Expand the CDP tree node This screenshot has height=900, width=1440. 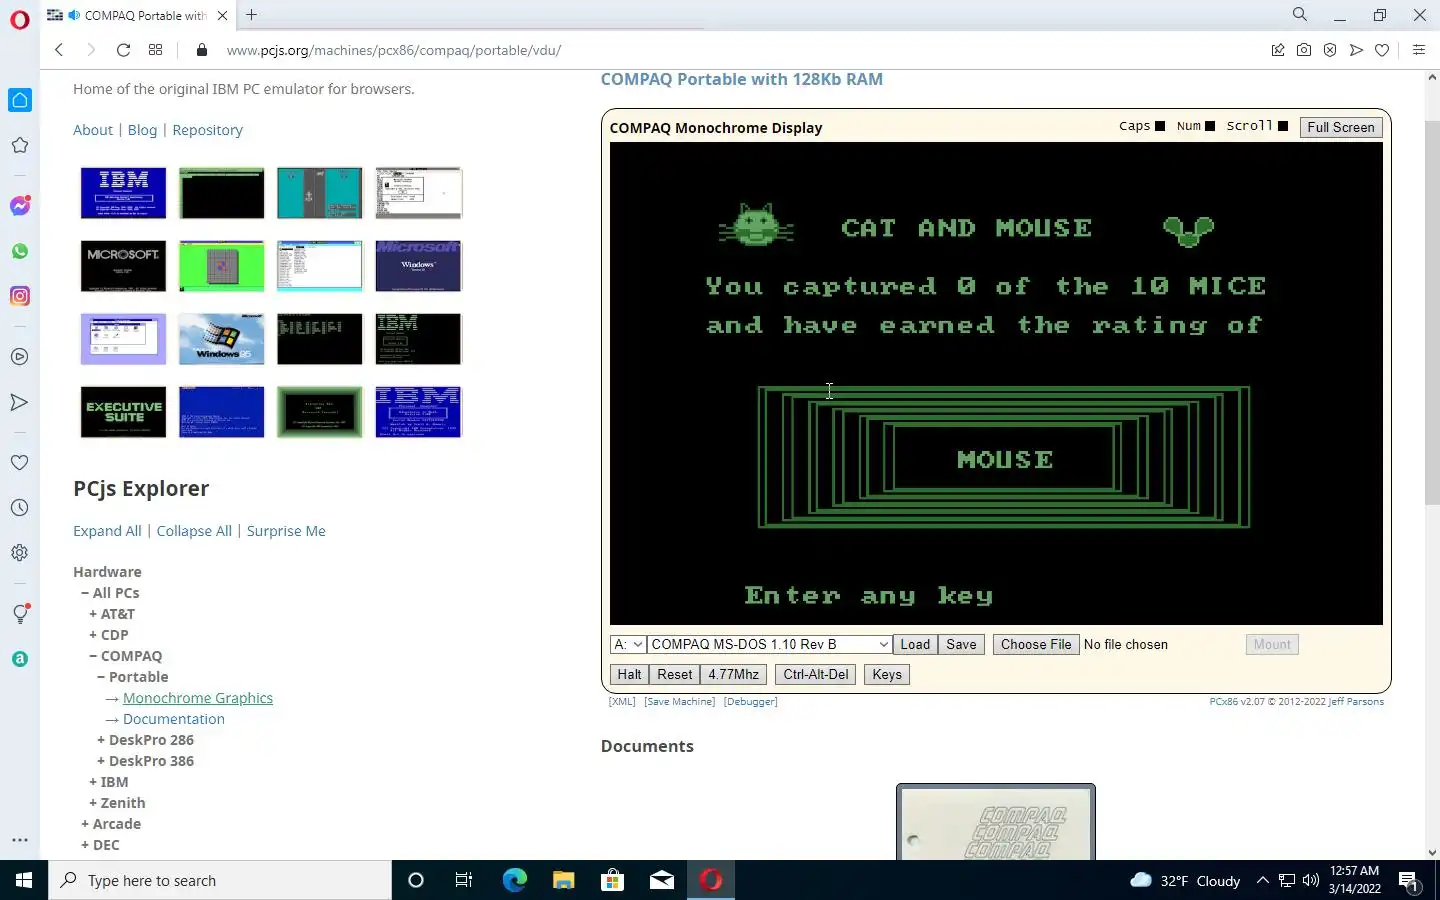93,635
